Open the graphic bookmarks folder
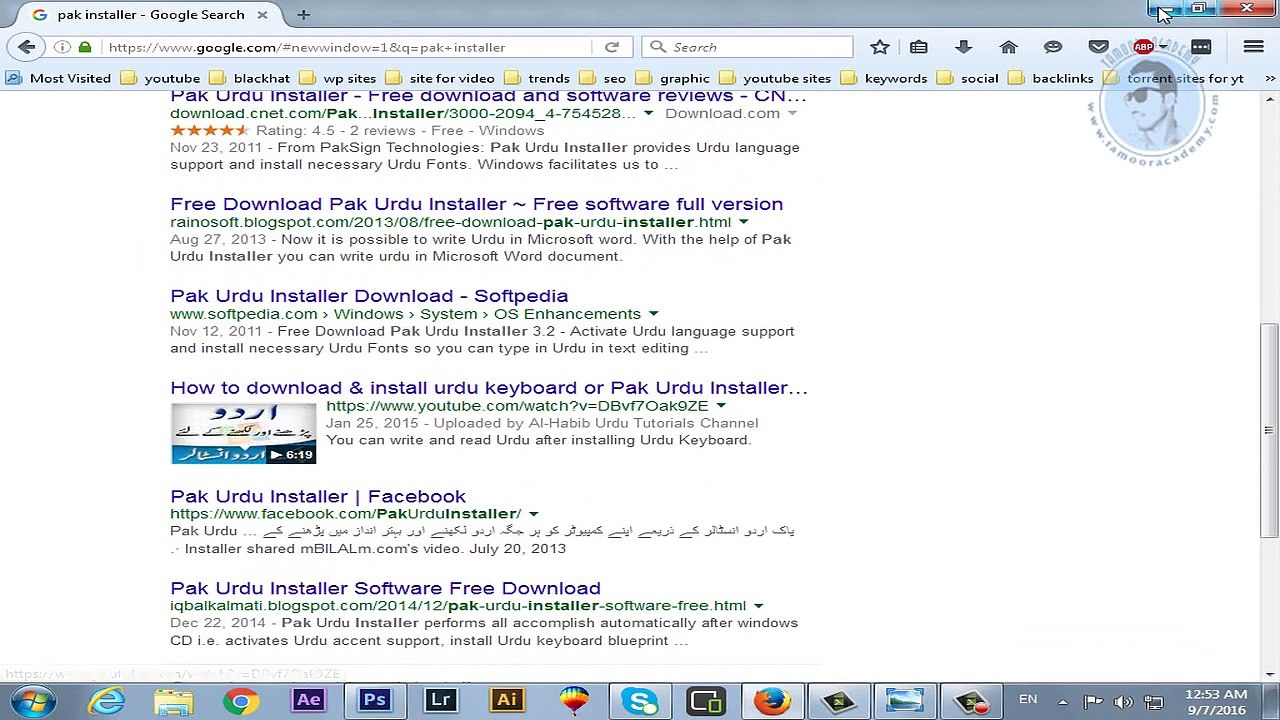This screenshot has width=1280, height=720. pyautogui.click(x=672, y=78)
